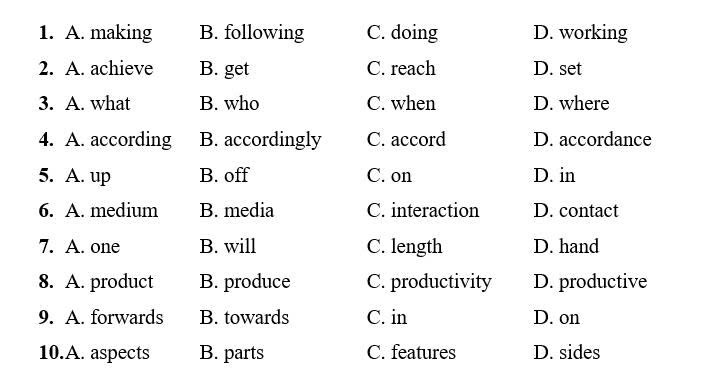The width and height of the screenshot is (721, 380).
Task: Choose C. features answer
Action: (411, 353)
